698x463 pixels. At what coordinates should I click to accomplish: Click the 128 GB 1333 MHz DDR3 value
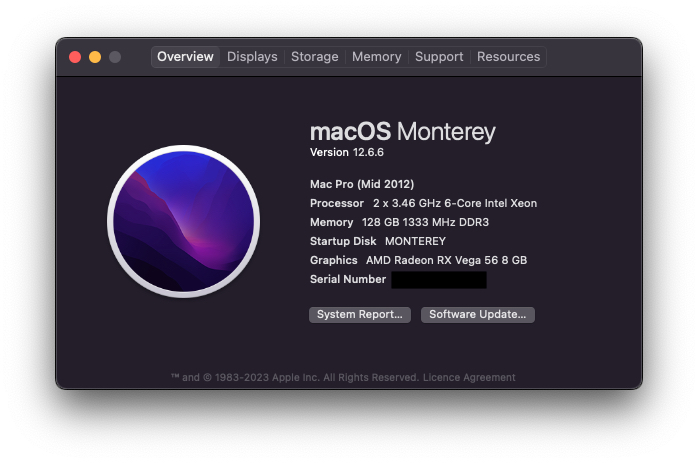[425, 222]
